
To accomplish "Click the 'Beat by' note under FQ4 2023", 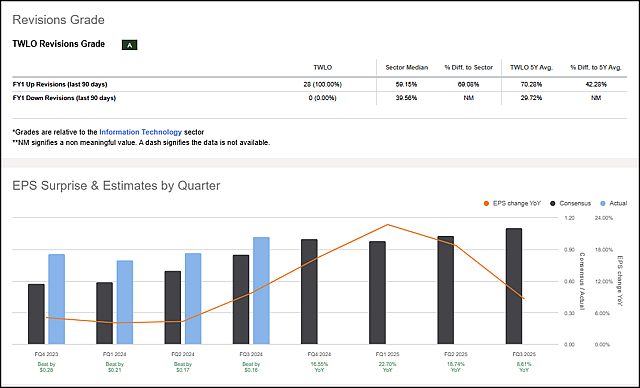I will pyautogui.click(x=47, y=367).
